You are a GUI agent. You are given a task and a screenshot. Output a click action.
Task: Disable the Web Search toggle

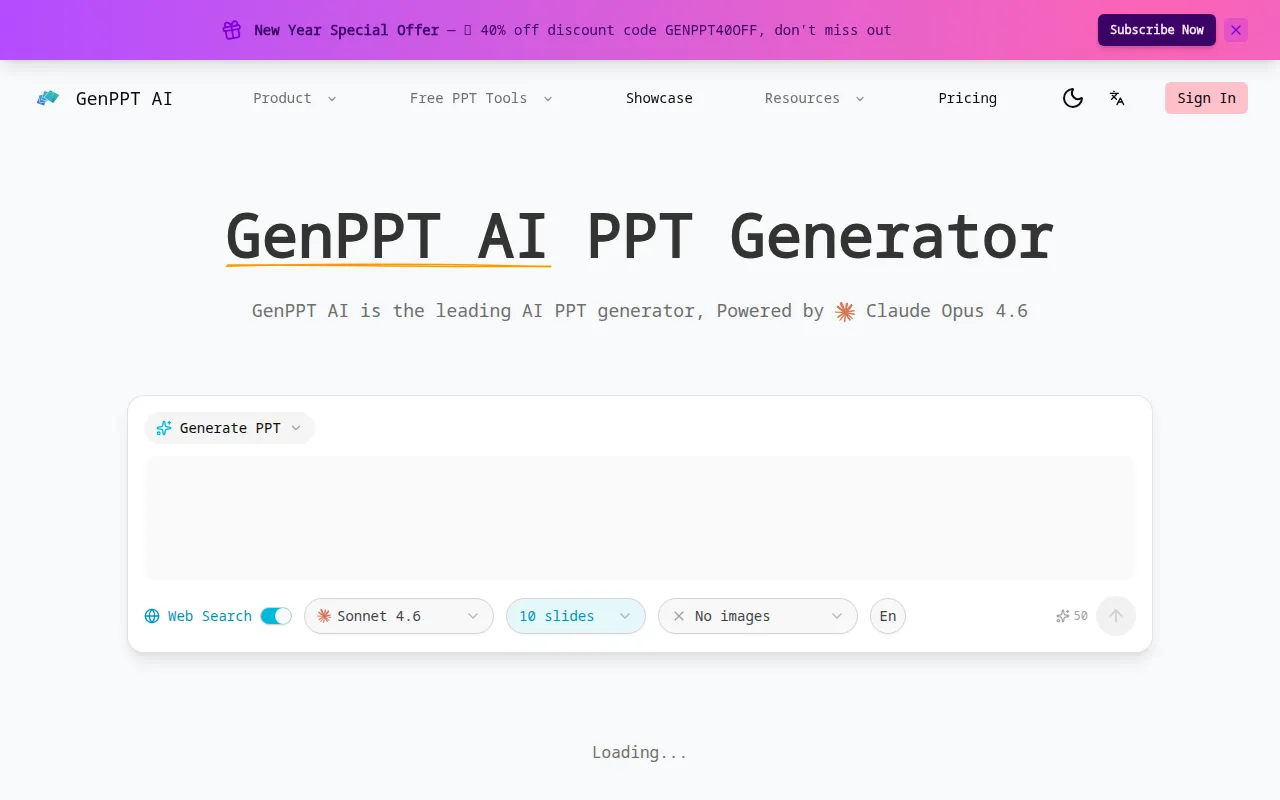(277, 616)
